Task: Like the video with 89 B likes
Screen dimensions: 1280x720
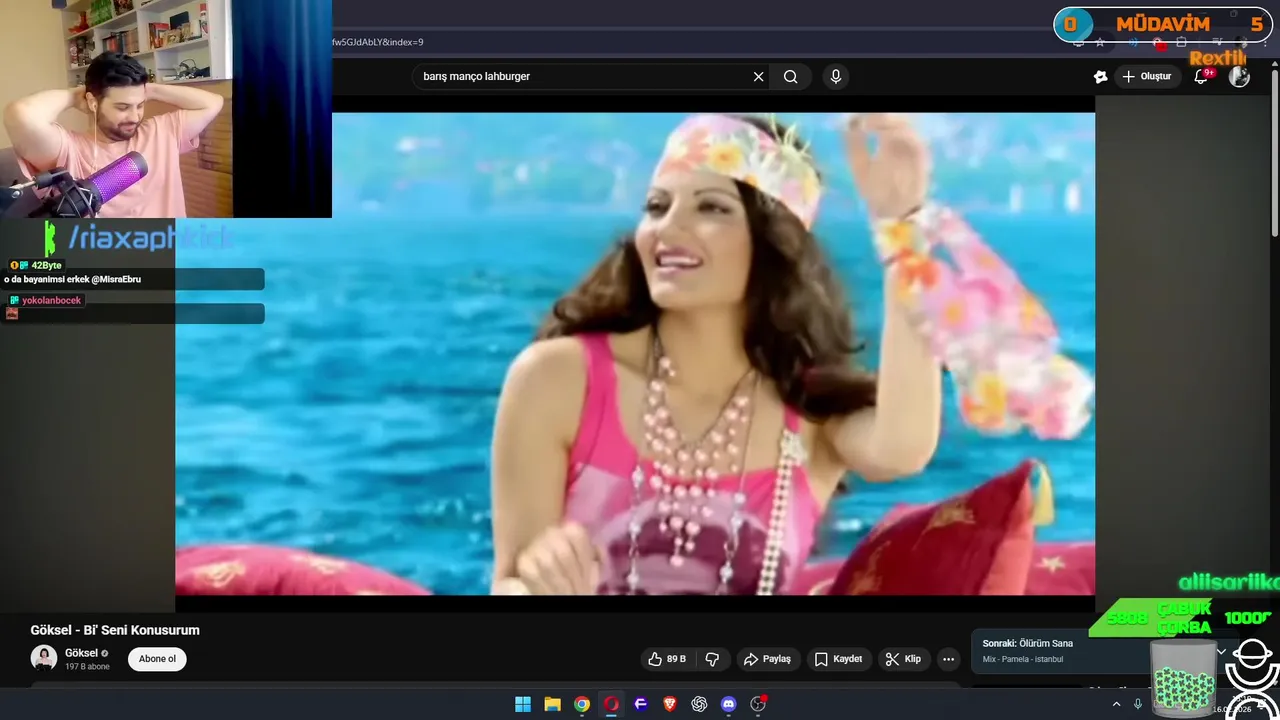Action: click(667, 659)
